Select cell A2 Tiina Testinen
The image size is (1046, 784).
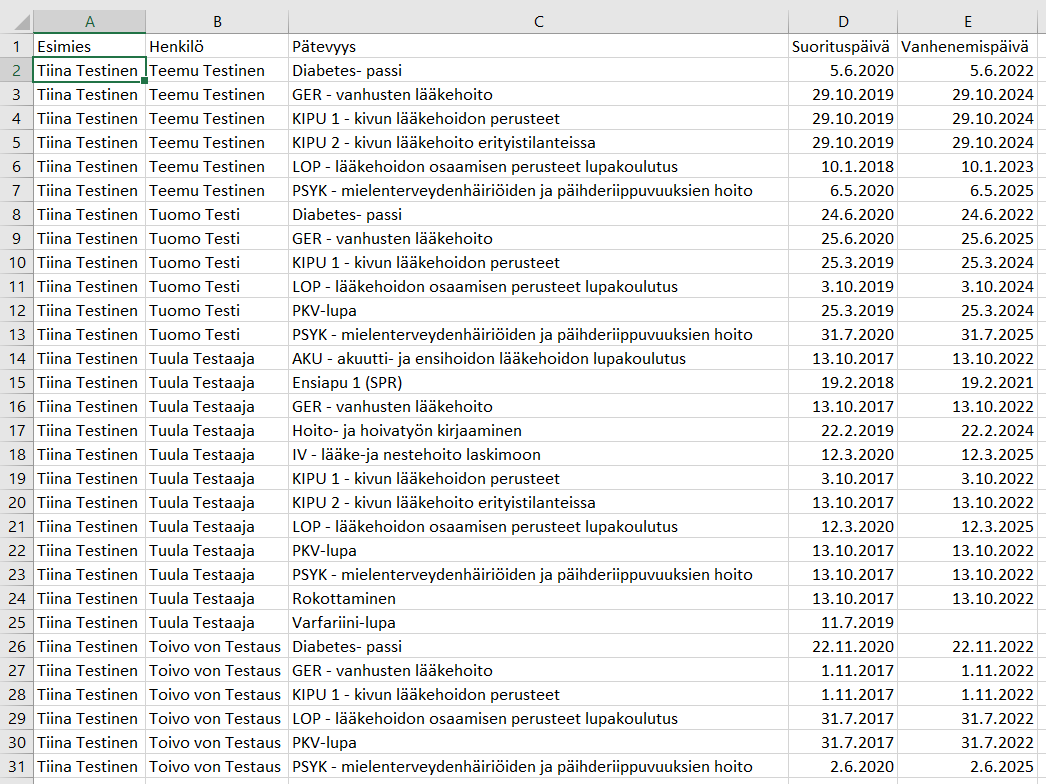[x=89, y=70]
